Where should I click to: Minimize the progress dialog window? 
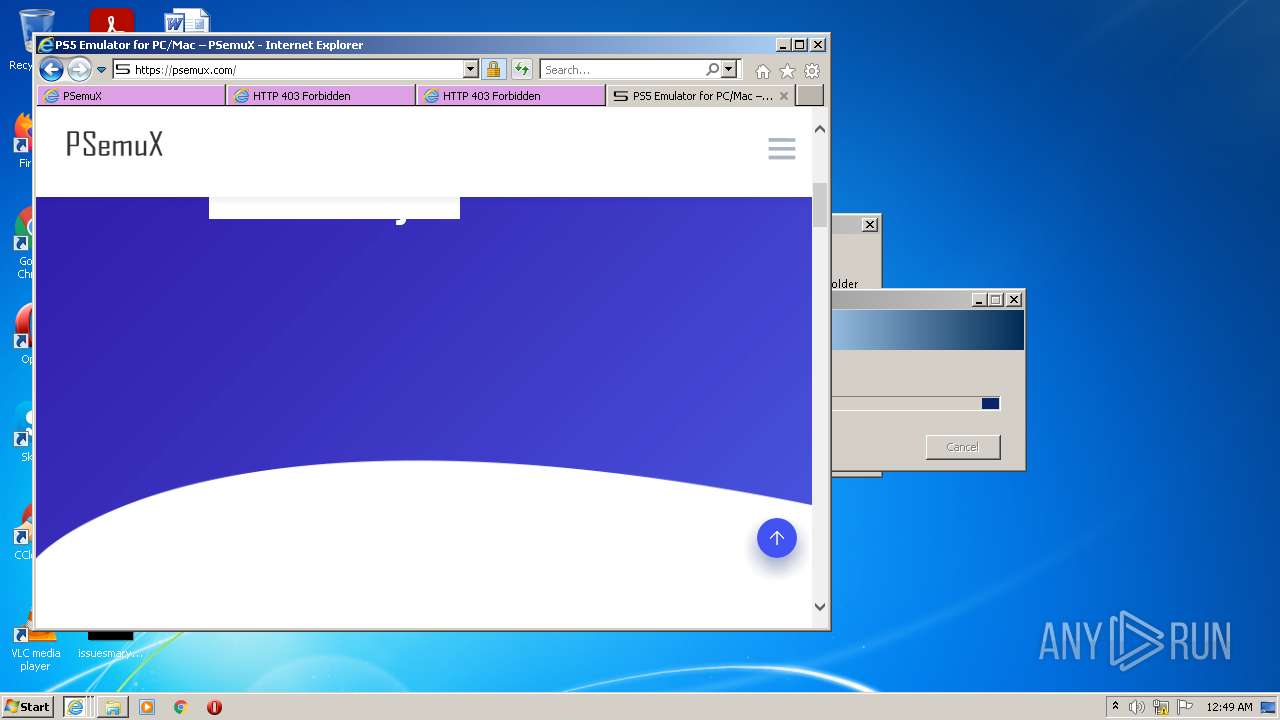tap(979, 300)
